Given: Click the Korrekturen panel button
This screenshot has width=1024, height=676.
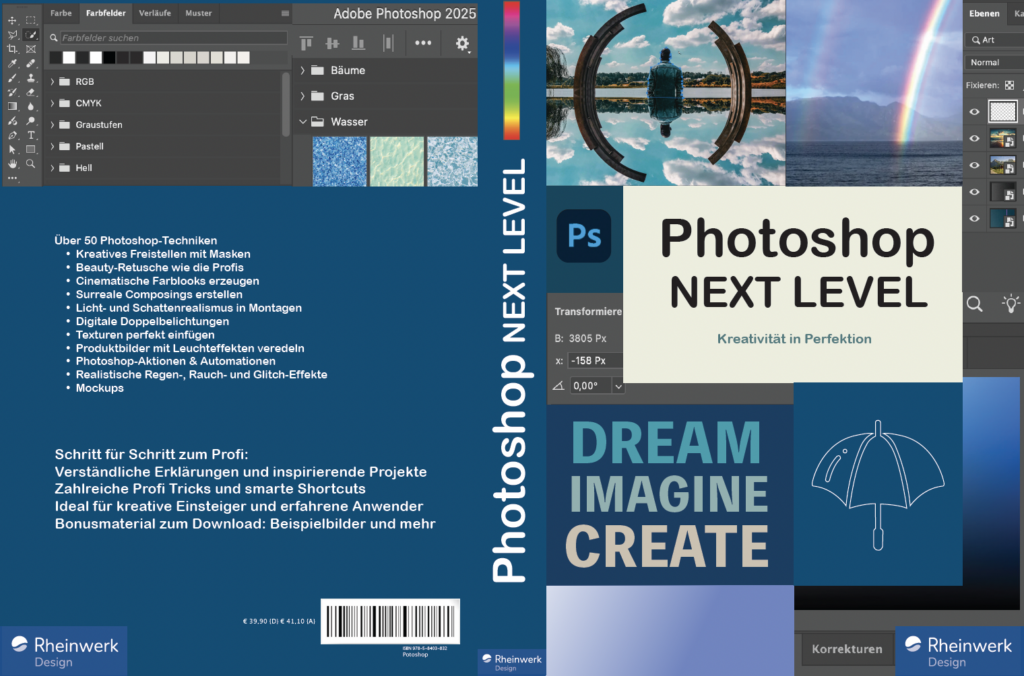Looking at the screenshot, I should pos(847,649).
